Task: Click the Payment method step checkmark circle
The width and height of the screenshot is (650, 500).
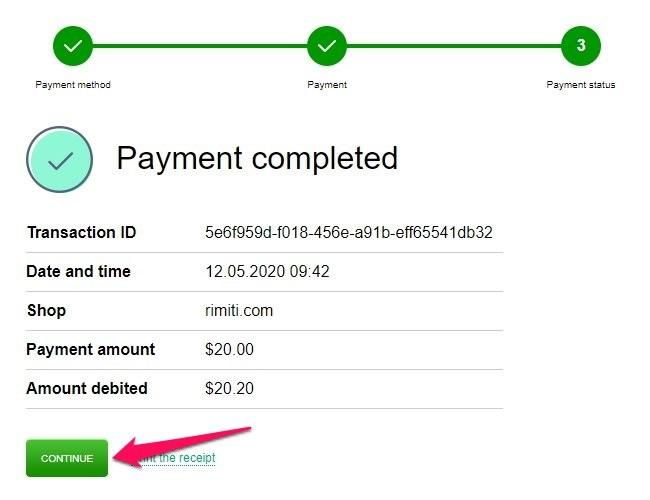Action: 73,46
